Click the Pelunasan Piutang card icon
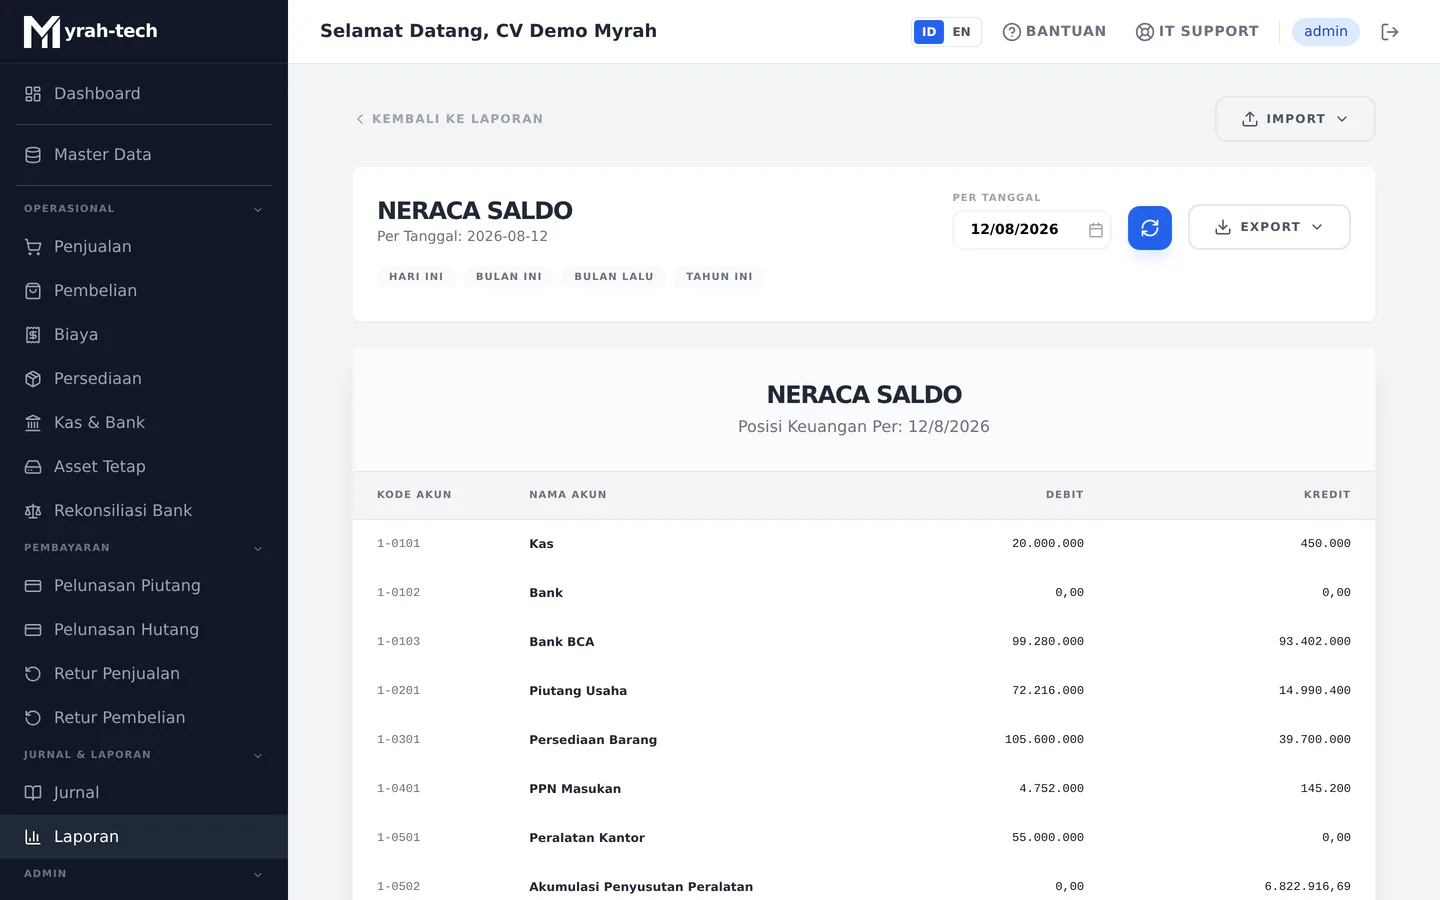This screenshot has width=1440, height=900. click(x=33, y=586)
